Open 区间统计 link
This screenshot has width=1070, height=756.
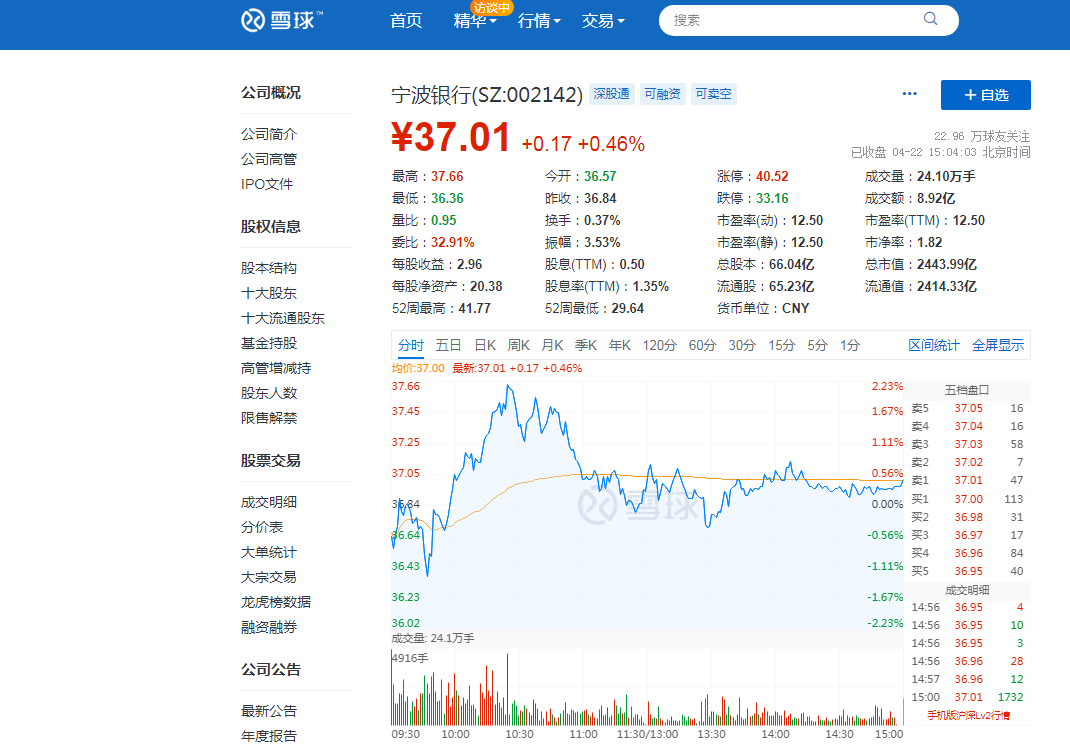(x=933, y=345)
